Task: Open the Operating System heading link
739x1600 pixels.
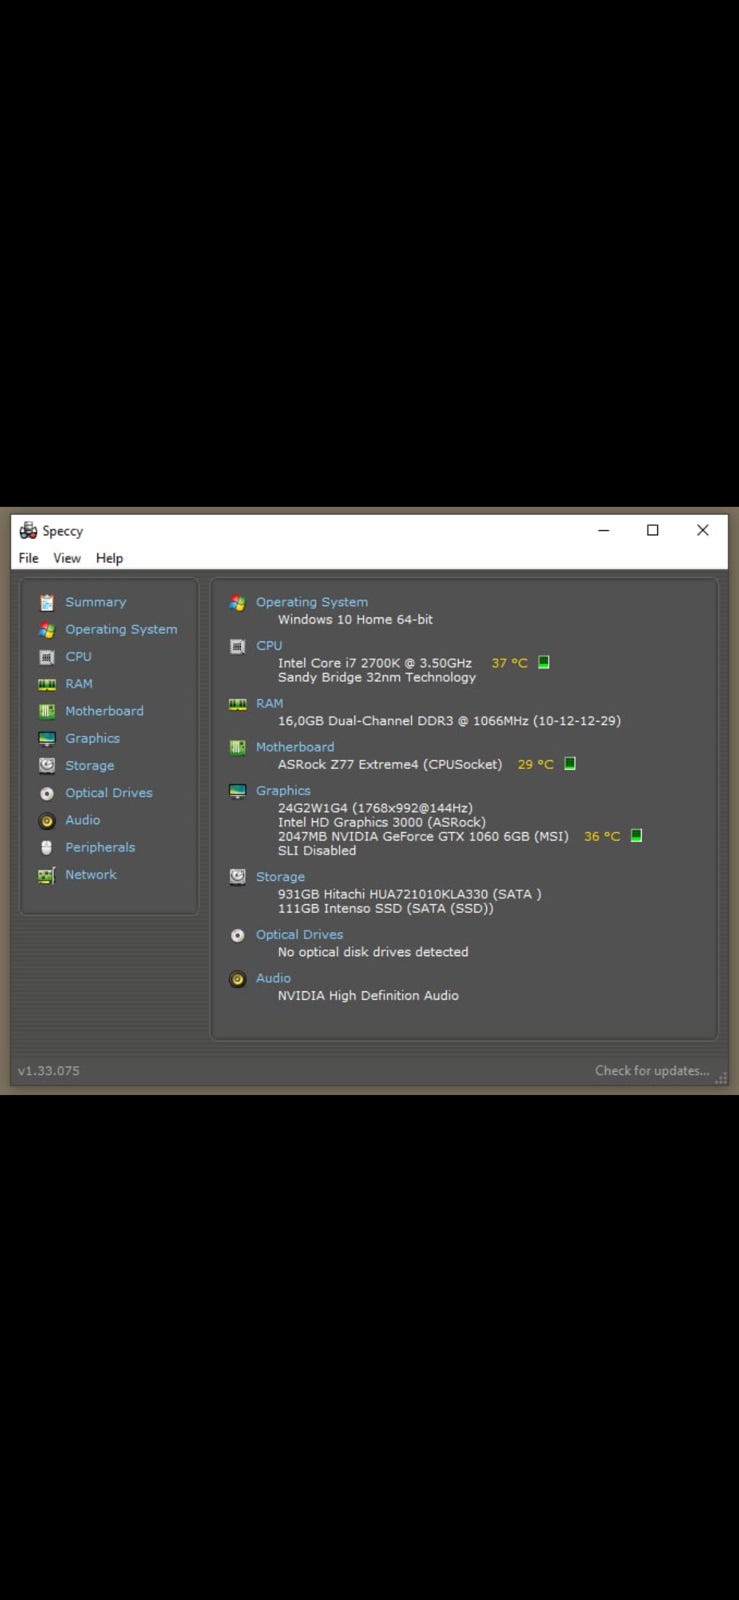Action: click(311, 602)
